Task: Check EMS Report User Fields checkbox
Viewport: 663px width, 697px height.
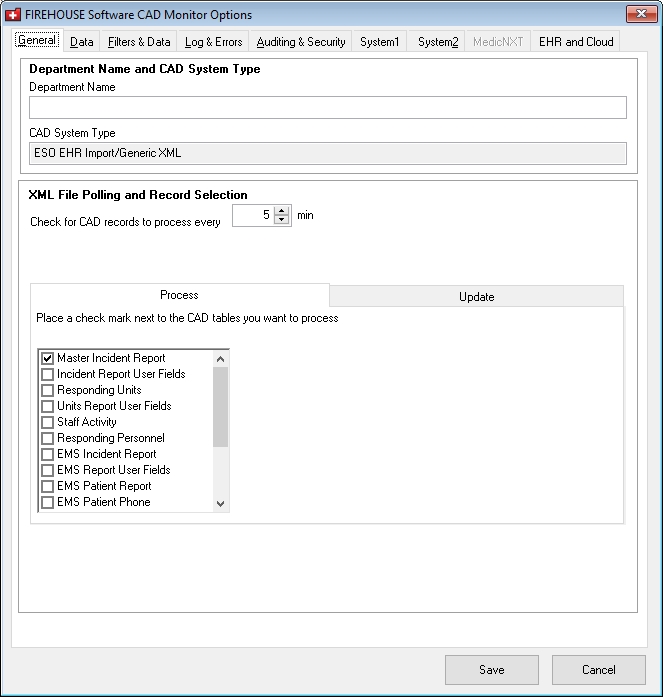Action: 48,470
